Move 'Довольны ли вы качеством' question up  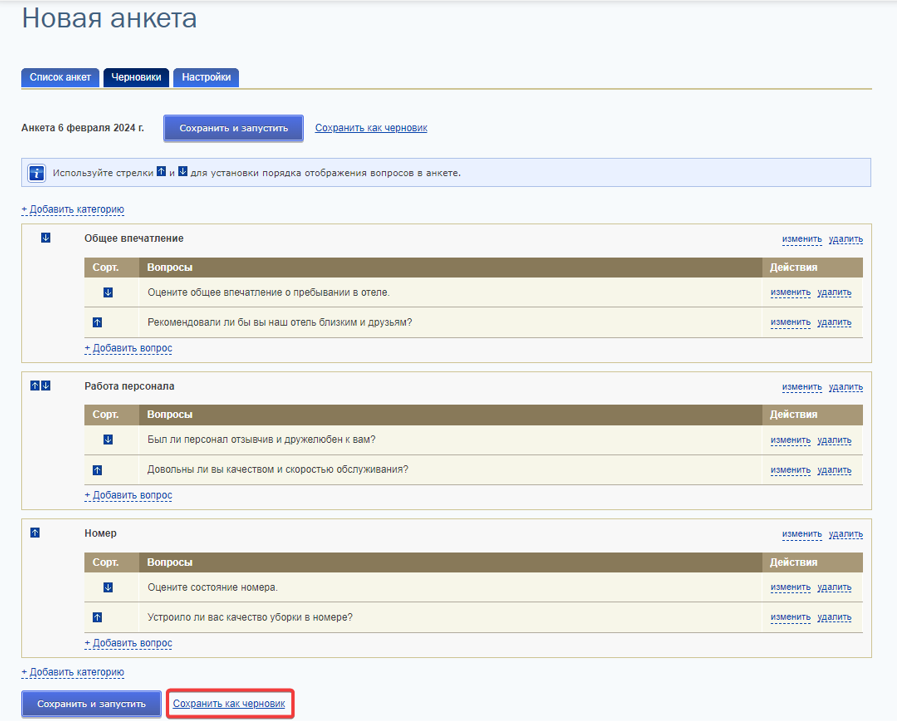pos(97,470)
